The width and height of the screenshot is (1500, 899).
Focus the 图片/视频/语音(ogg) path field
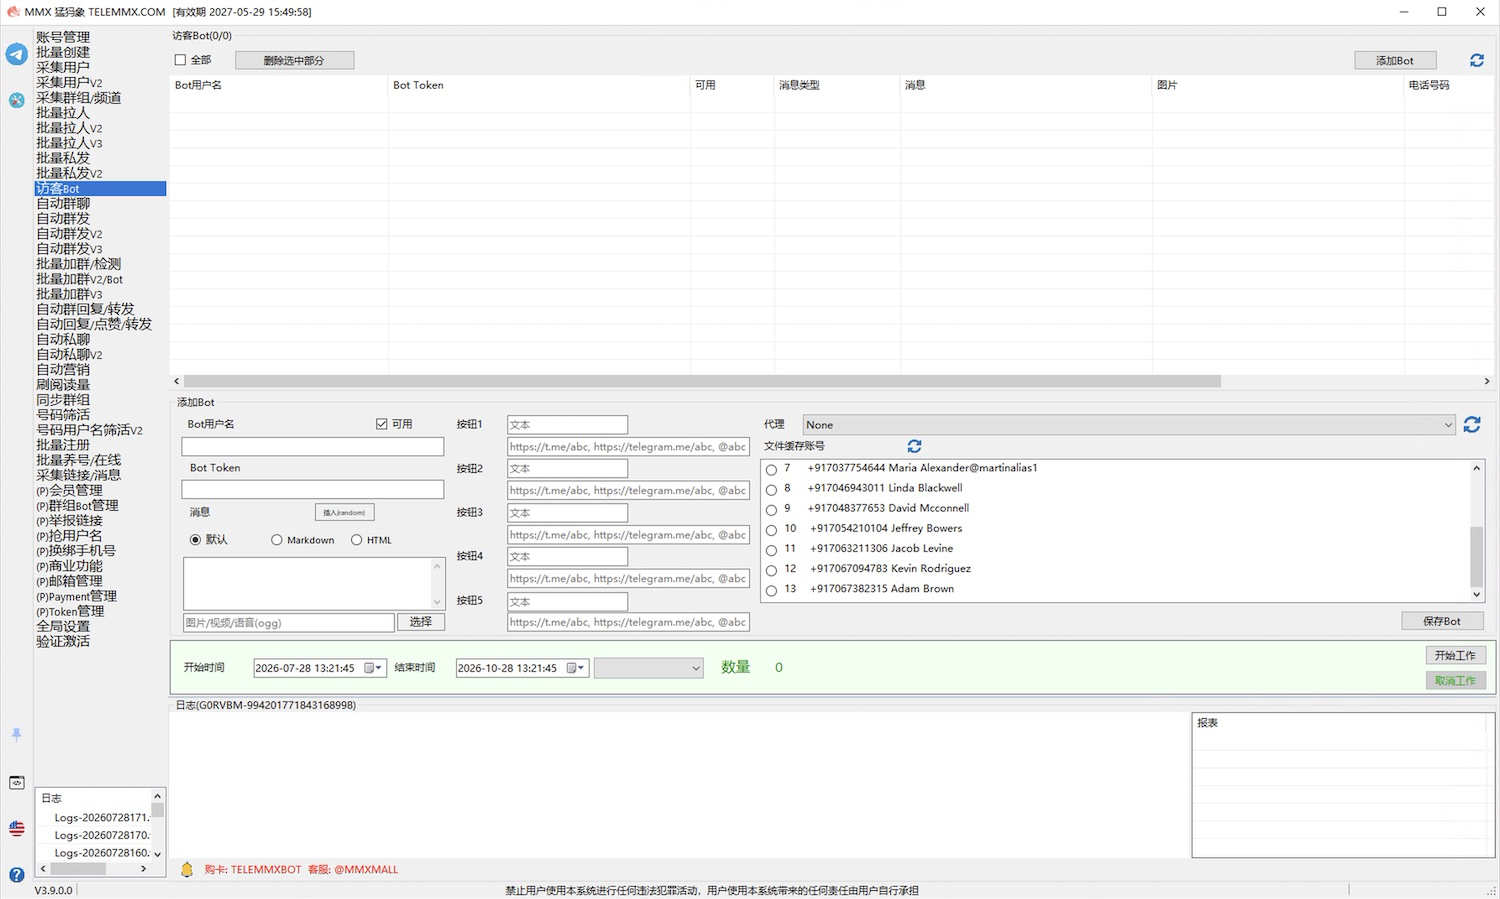point(288,622)
